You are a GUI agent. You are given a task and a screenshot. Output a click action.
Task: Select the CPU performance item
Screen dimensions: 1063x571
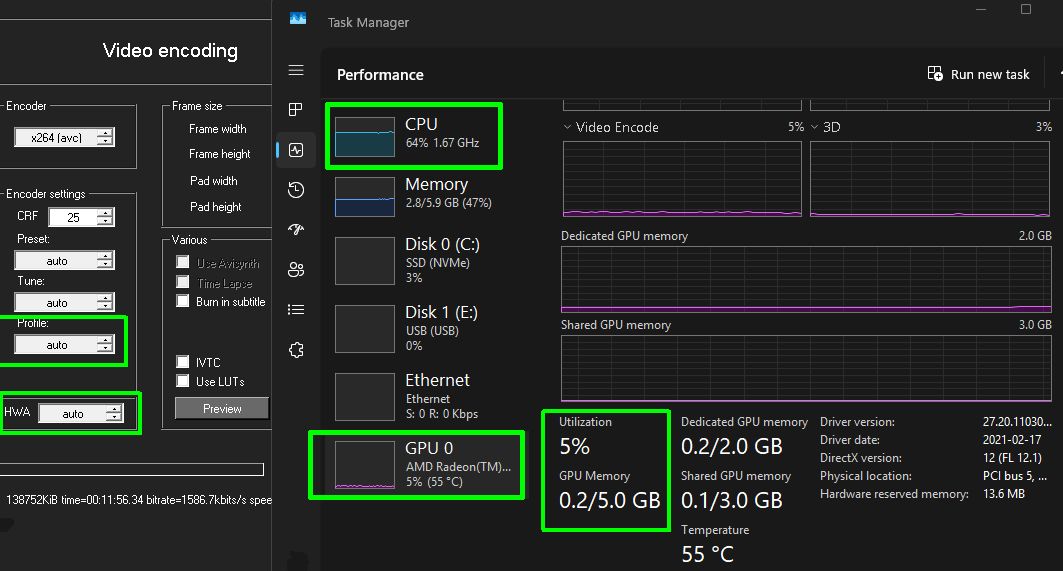point(415,135)
